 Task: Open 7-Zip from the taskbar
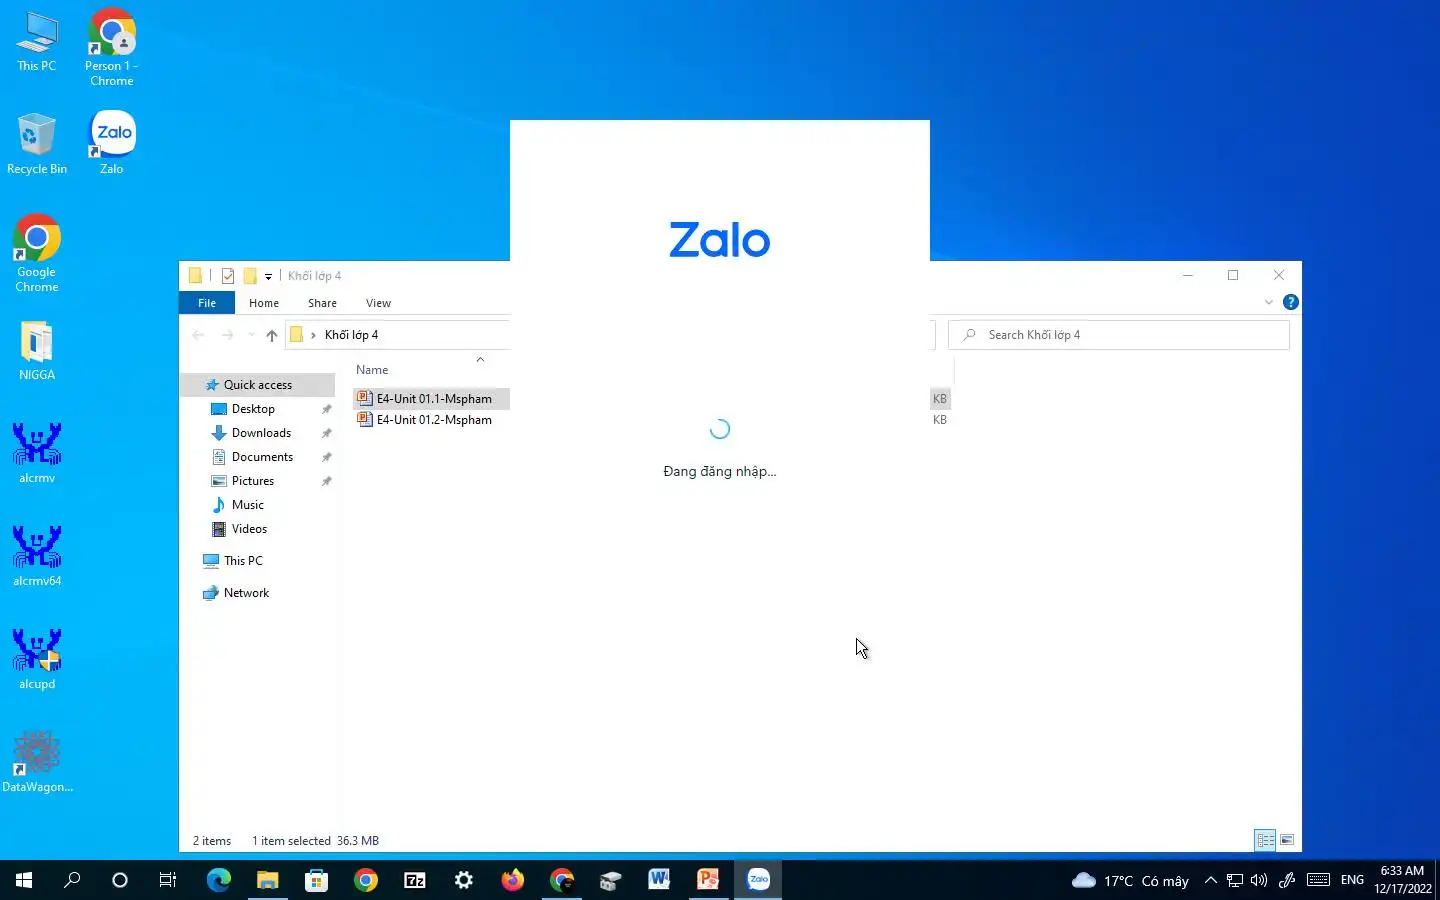(x=415, y=880)
